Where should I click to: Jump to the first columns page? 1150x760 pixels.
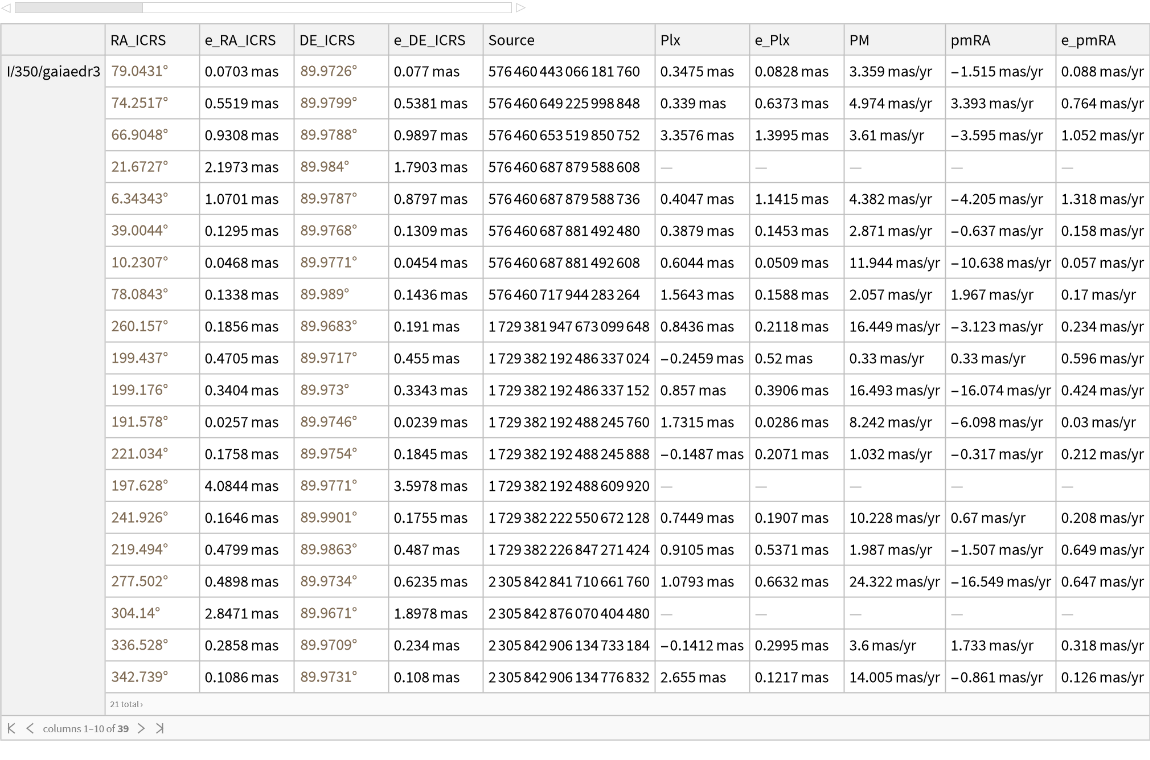pyautogui.click(x=11, y=728)
